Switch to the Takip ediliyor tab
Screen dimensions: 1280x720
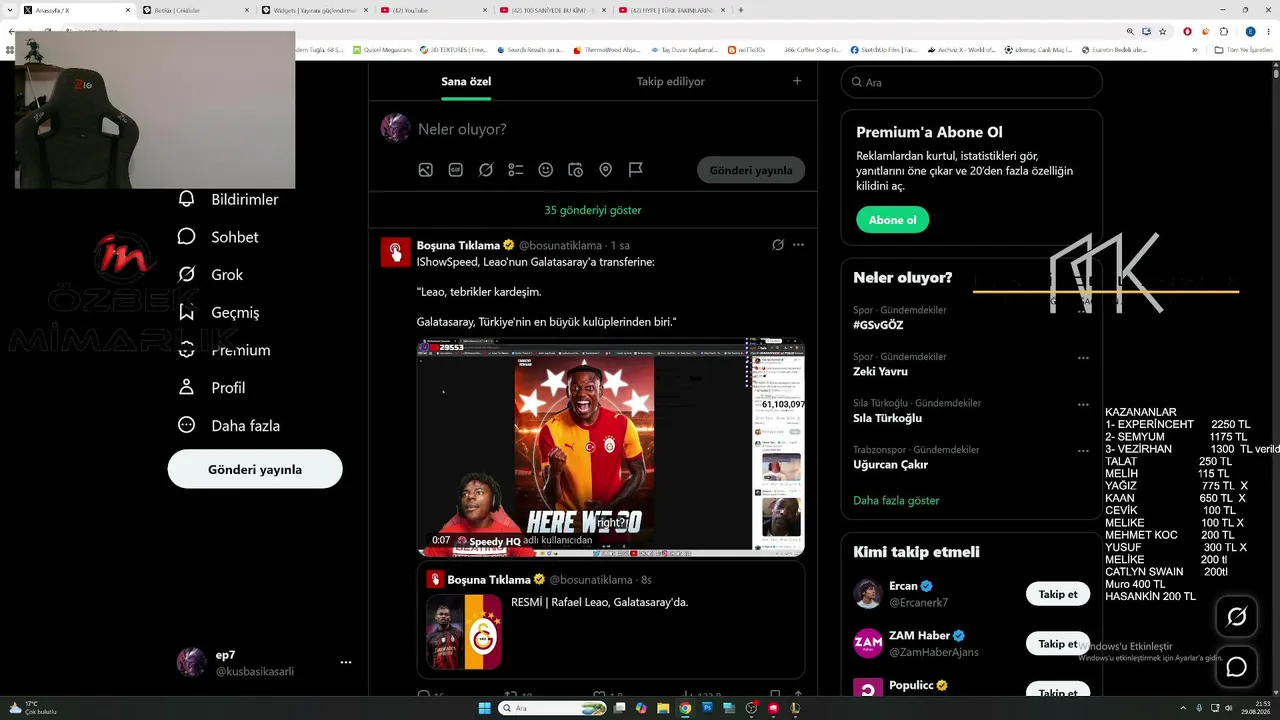click(671, 81)
